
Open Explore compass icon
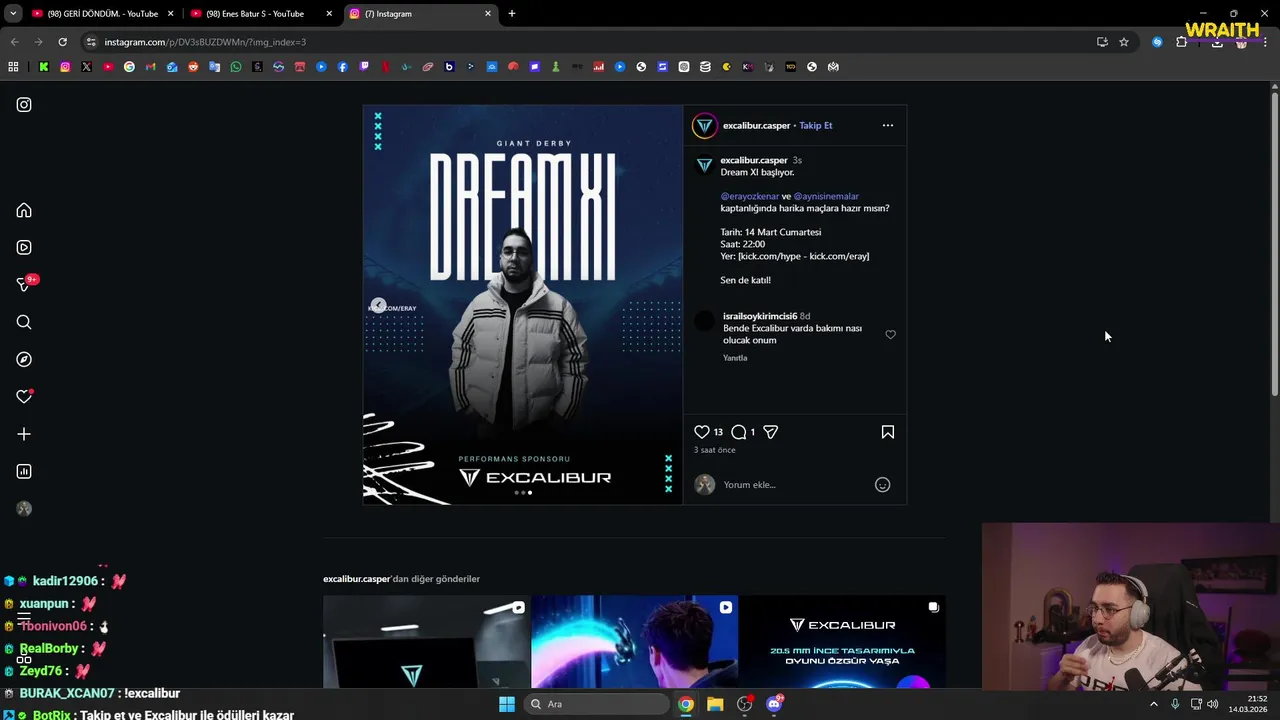(x=24, y=359)
